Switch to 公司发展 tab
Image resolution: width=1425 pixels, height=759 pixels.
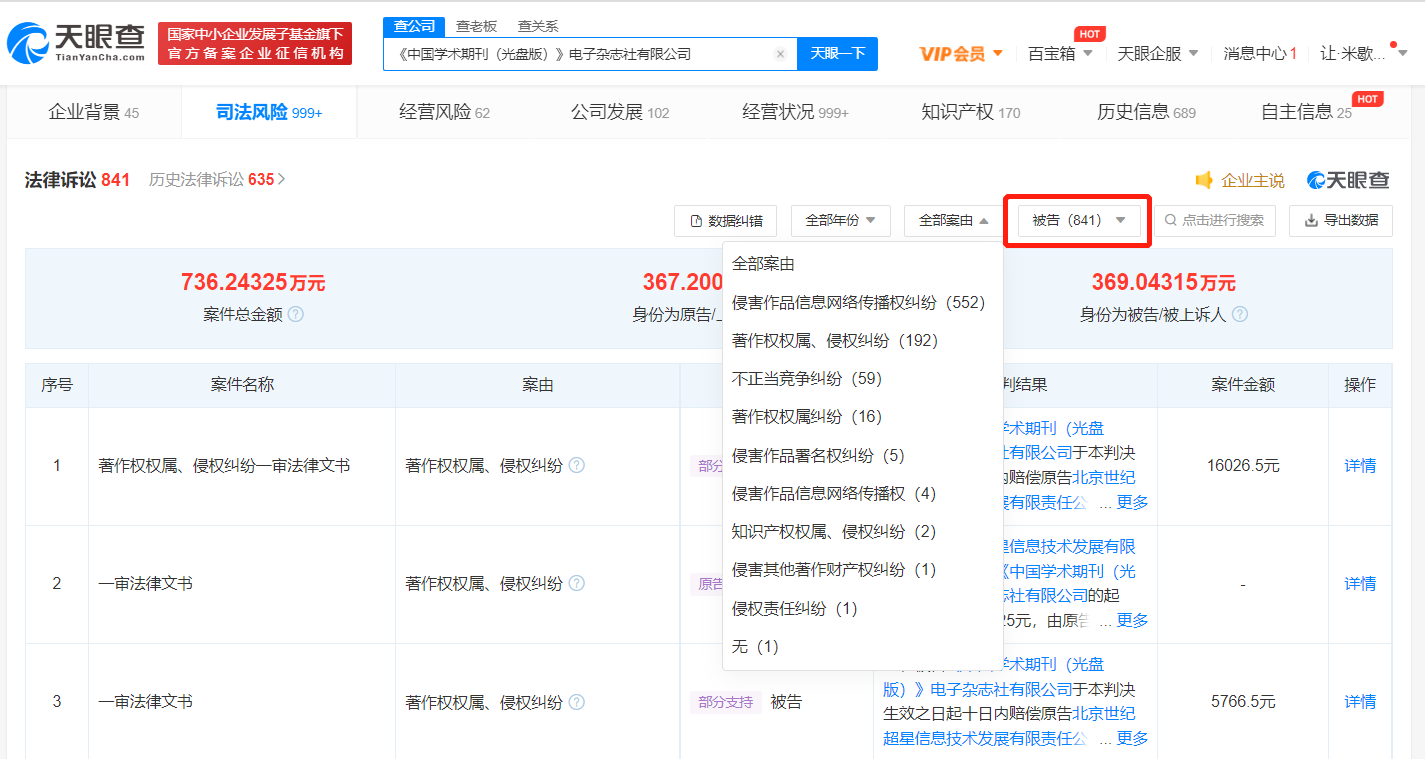pos(619,112)
